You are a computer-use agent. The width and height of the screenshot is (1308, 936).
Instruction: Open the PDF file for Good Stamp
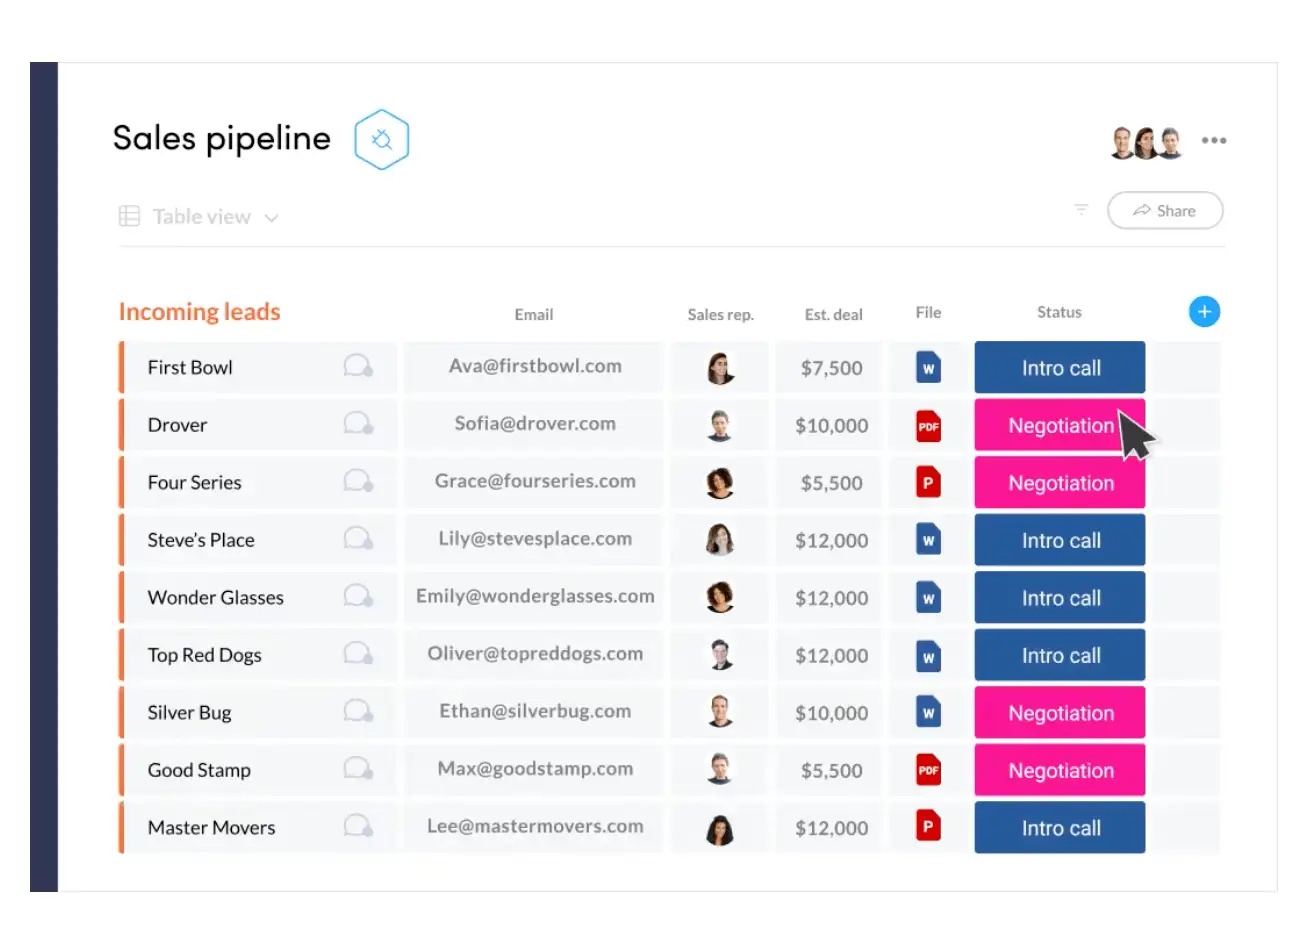point(928,770)
